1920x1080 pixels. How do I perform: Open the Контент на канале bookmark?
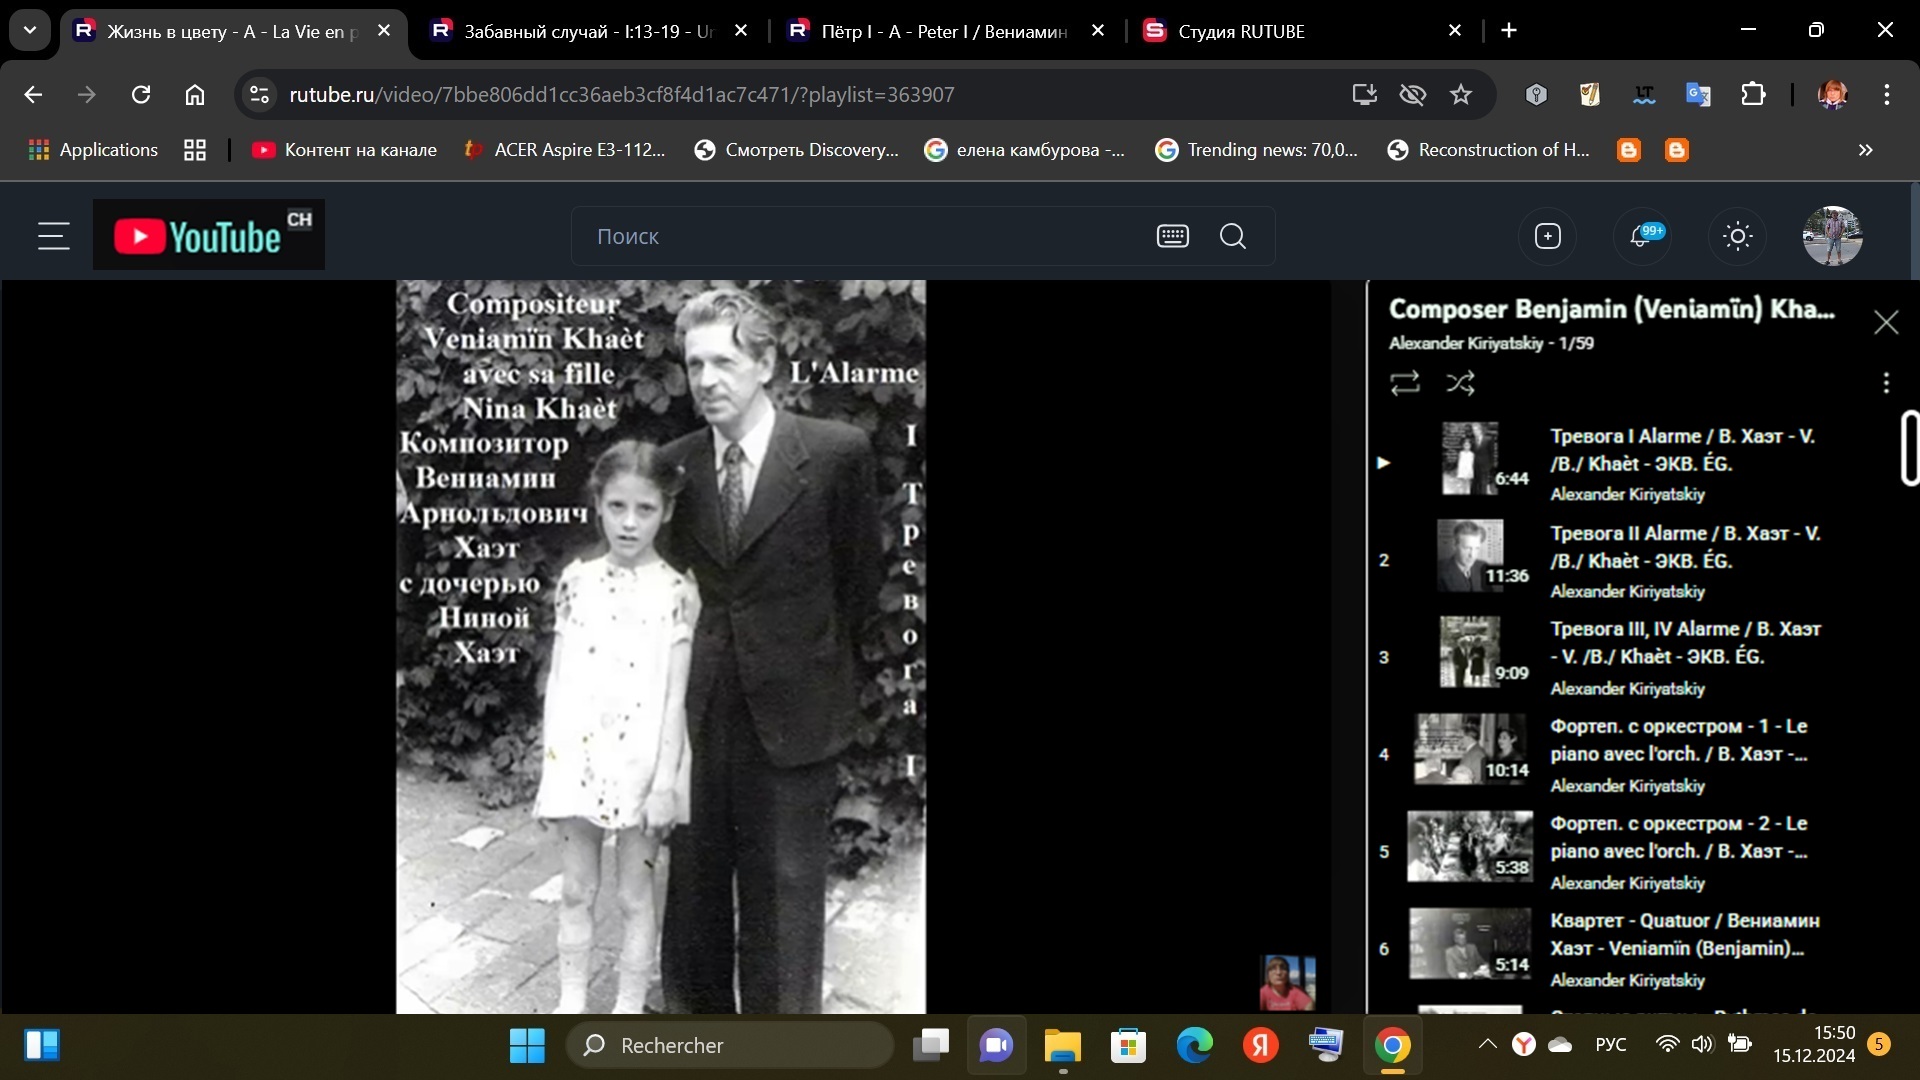[344, 150]
